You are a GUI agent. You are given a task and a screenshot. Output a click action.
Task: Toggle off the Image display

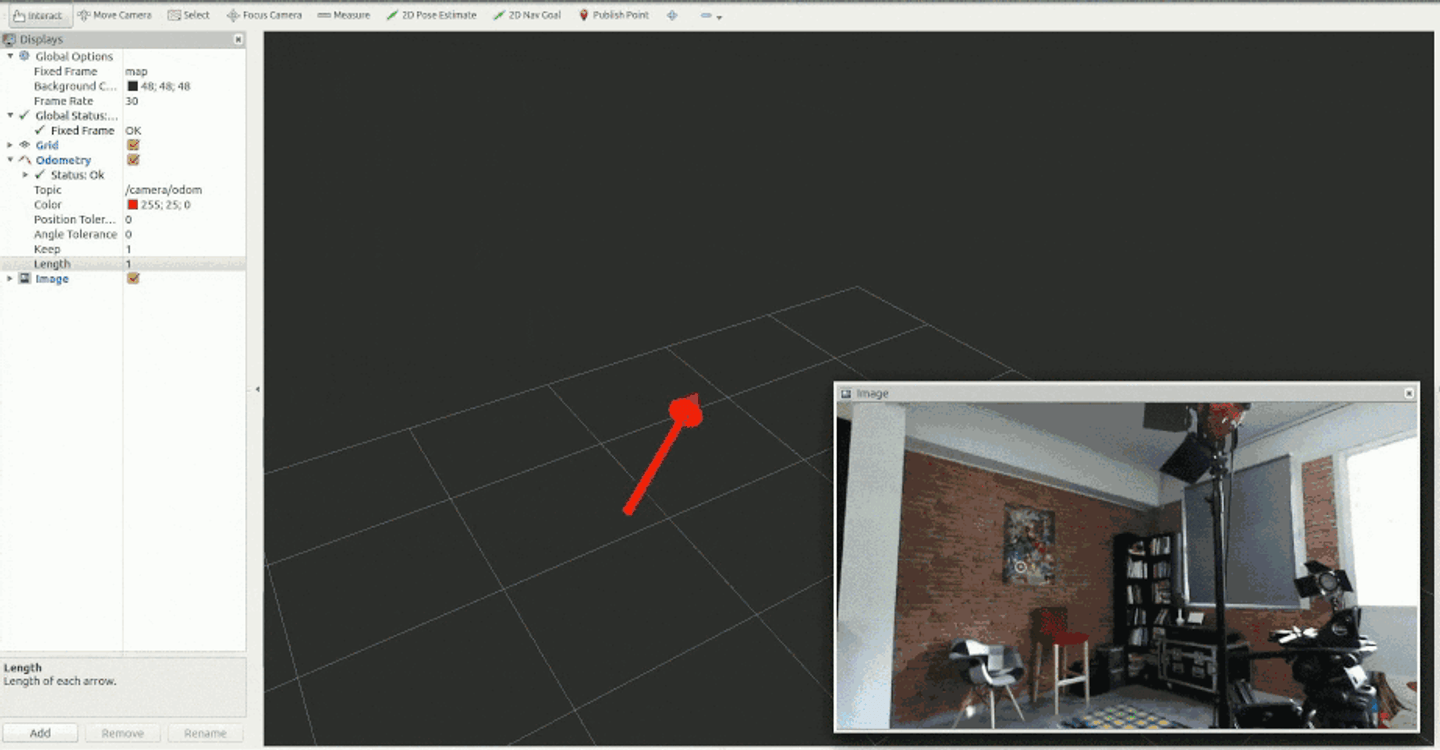coord(132,279)
